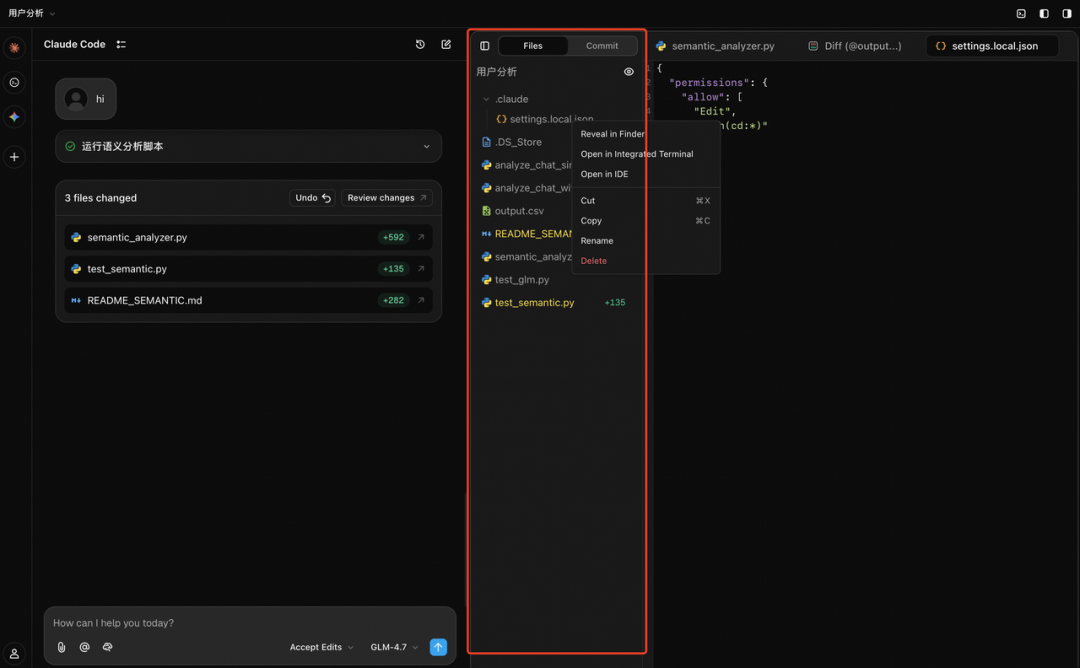Choose Open in Integrated Terminal
Image resolution: width=1080 pixels, height=668 pixels.
(x=646, y=154)
